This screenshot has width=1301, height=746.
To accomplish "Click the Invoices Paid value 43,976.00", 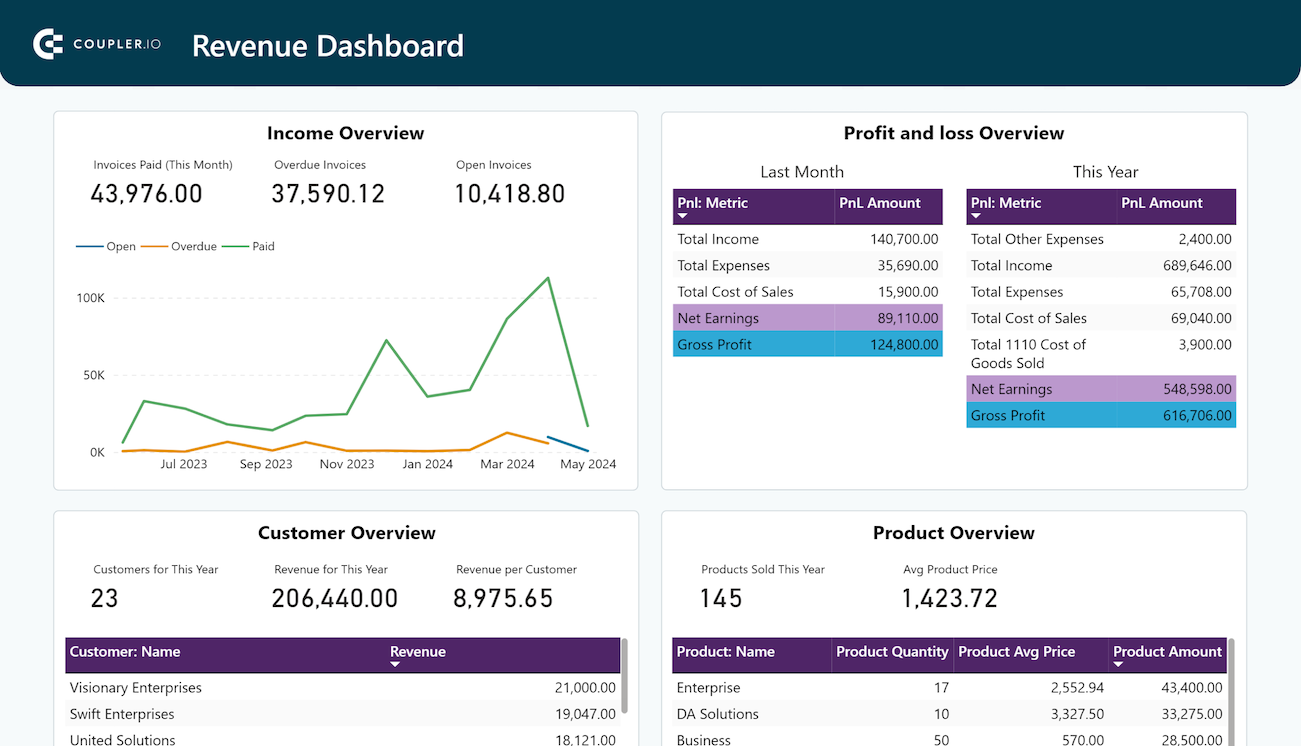I will [x=147, y=194].
